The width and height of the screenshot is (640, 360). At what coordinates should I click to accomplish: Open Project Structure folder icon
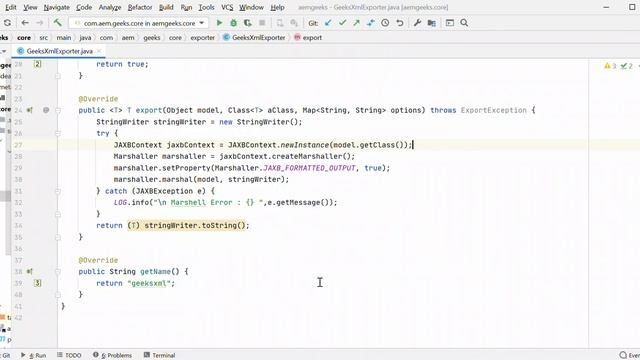(431, 23)
